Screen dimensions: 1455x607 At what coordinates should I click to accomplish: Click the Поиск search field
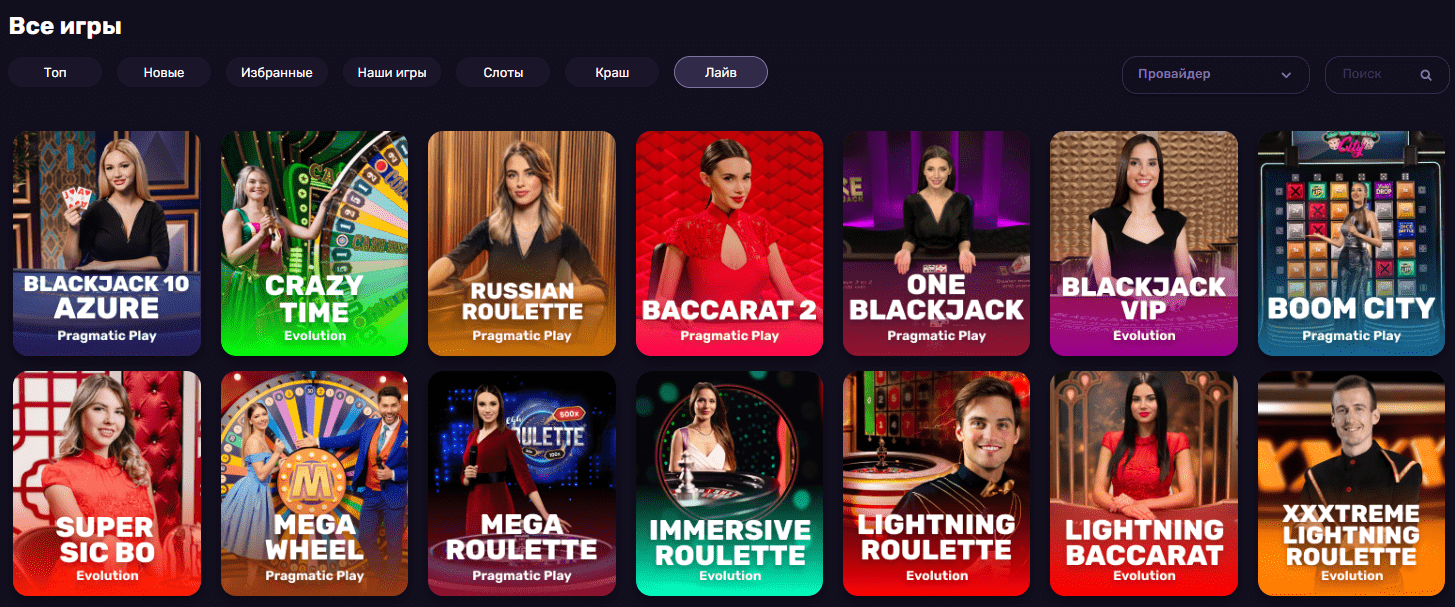[1385, 74]
